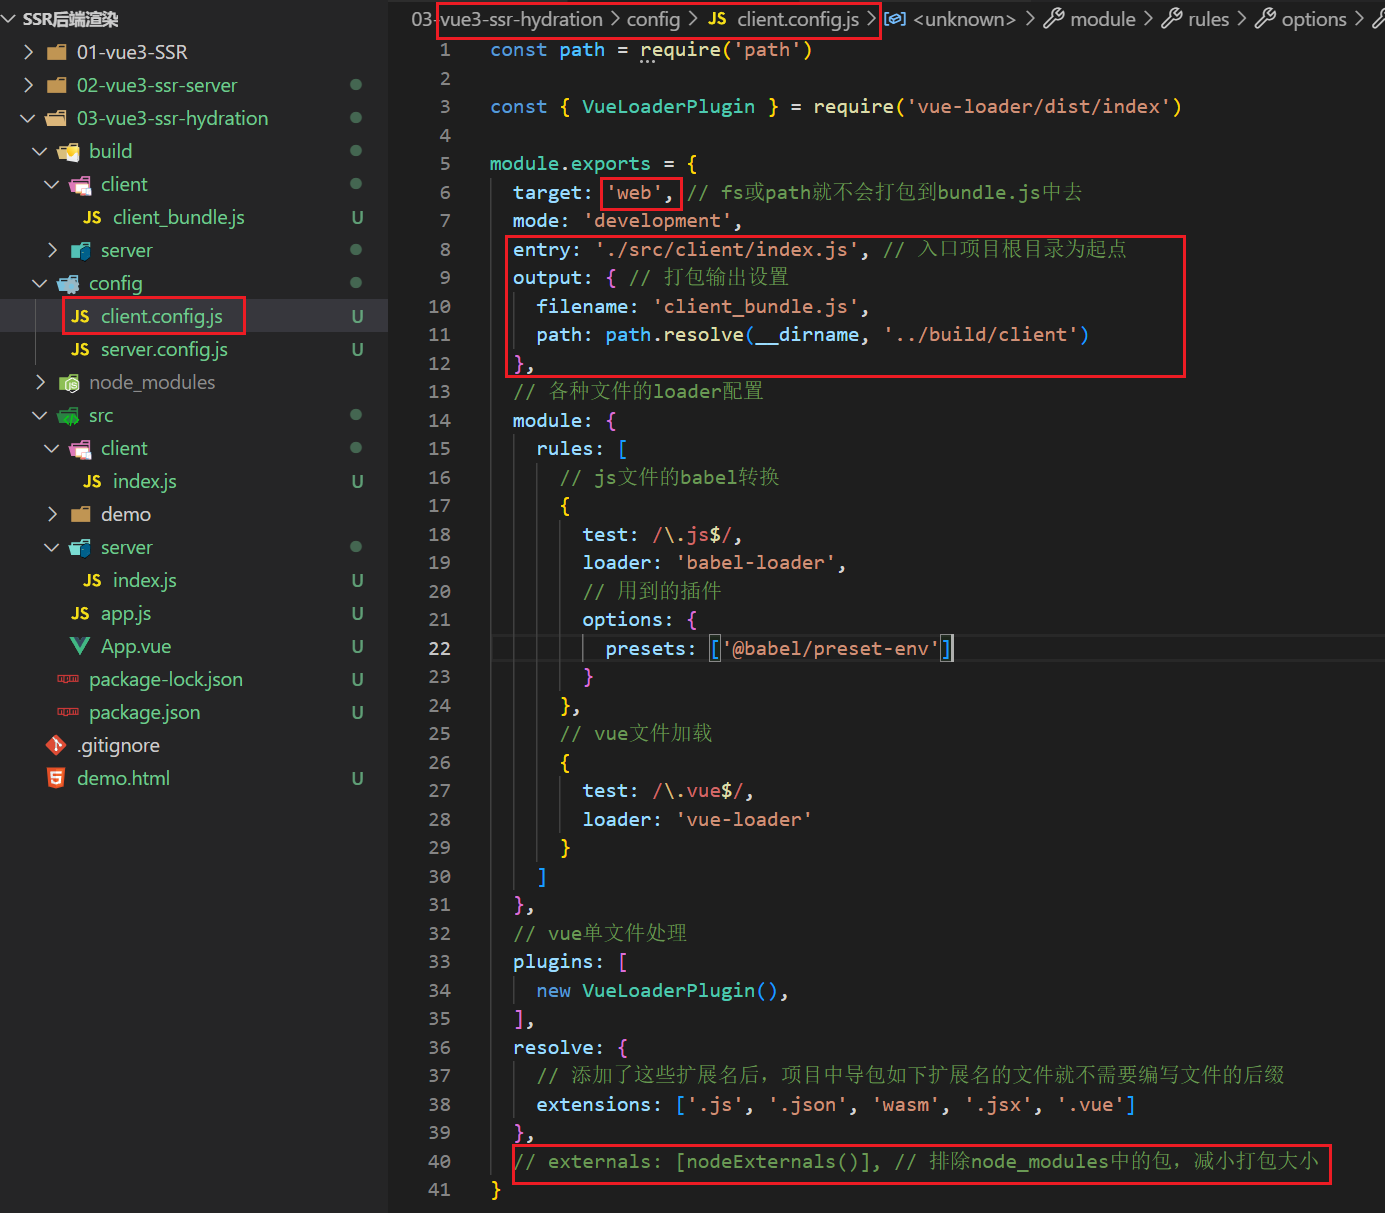Click the 'web' target value on line 6

pos(634,192)
